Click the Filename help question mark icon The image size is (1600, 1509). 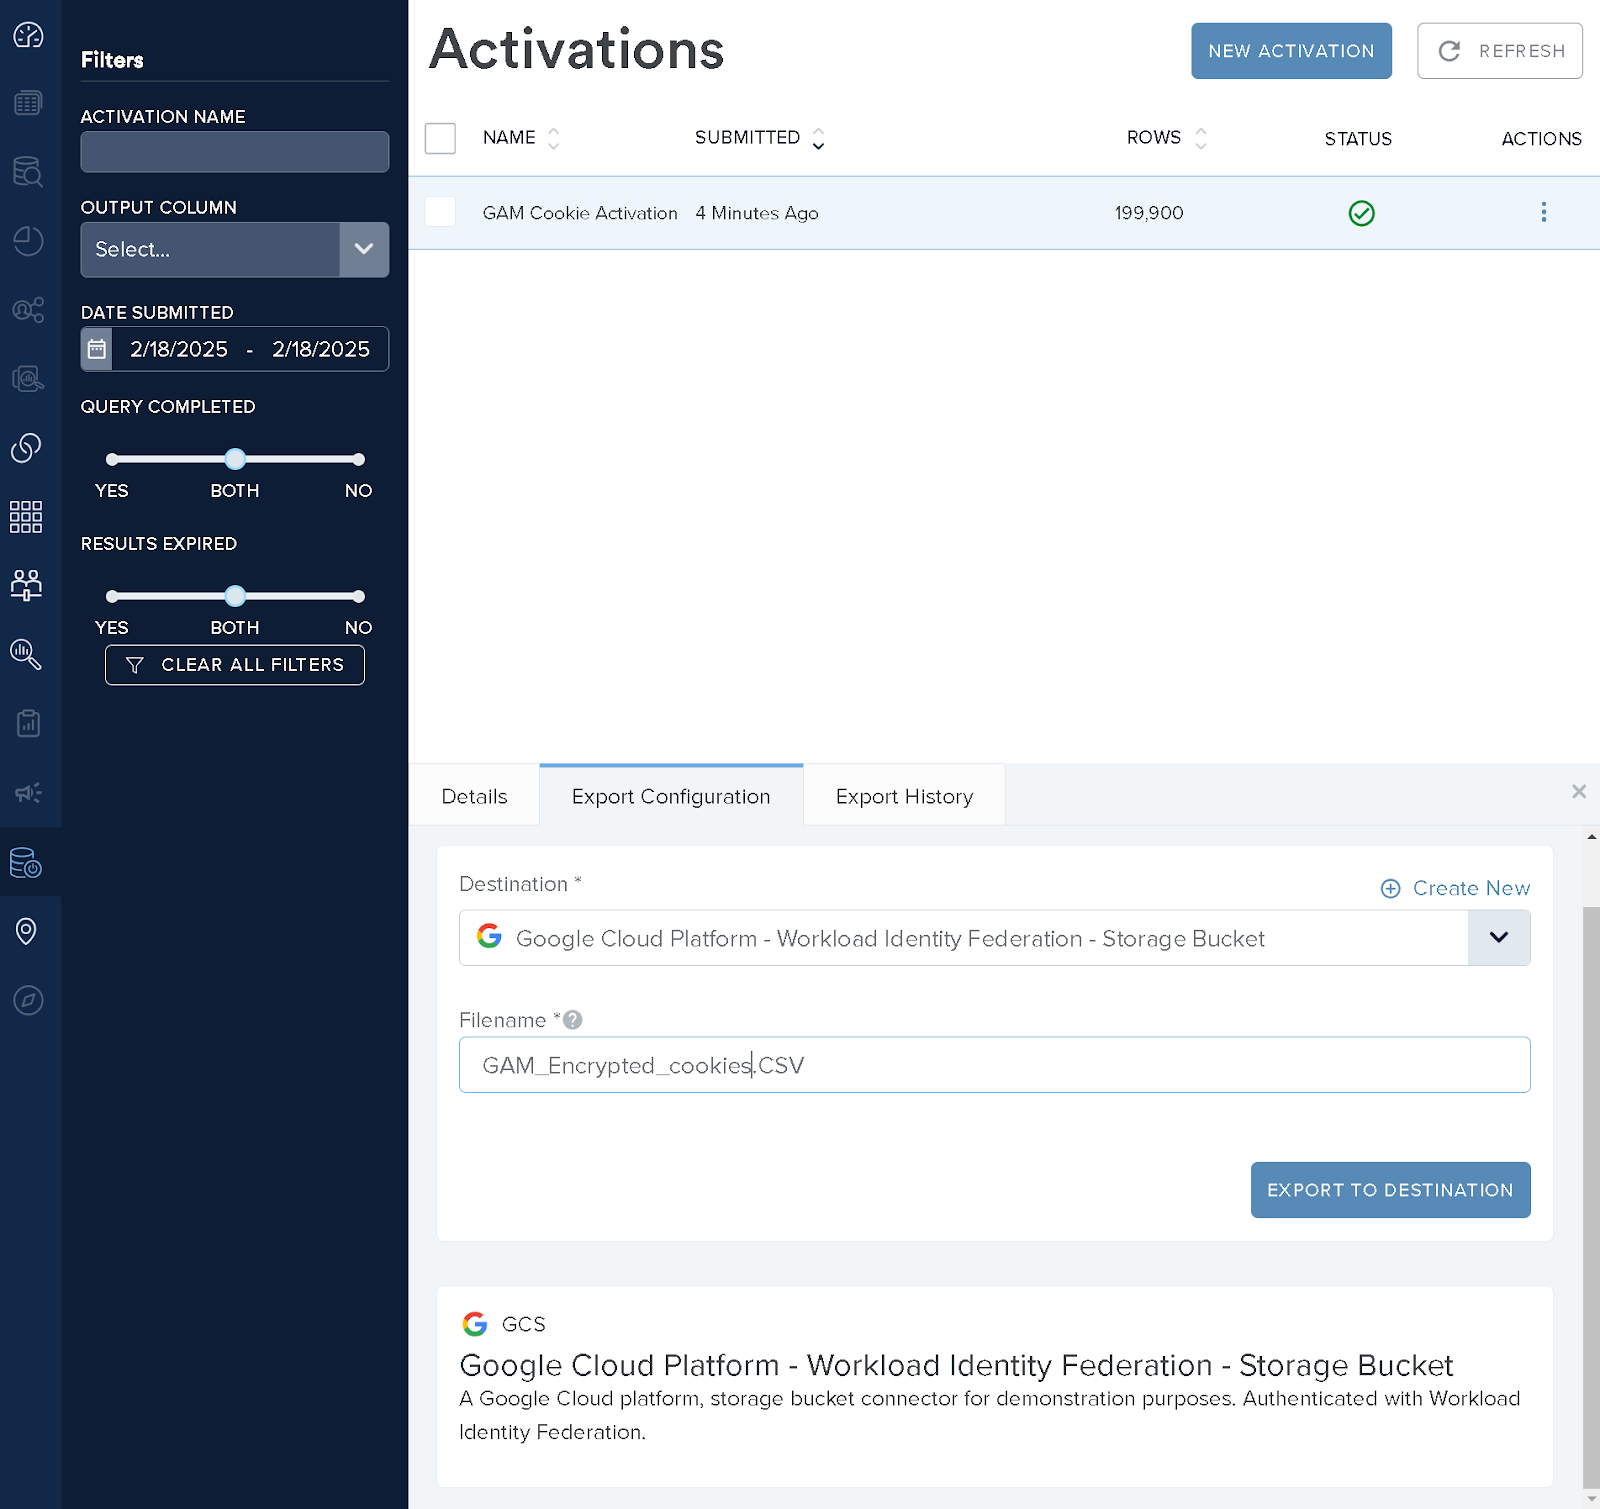click(572, 1020)
